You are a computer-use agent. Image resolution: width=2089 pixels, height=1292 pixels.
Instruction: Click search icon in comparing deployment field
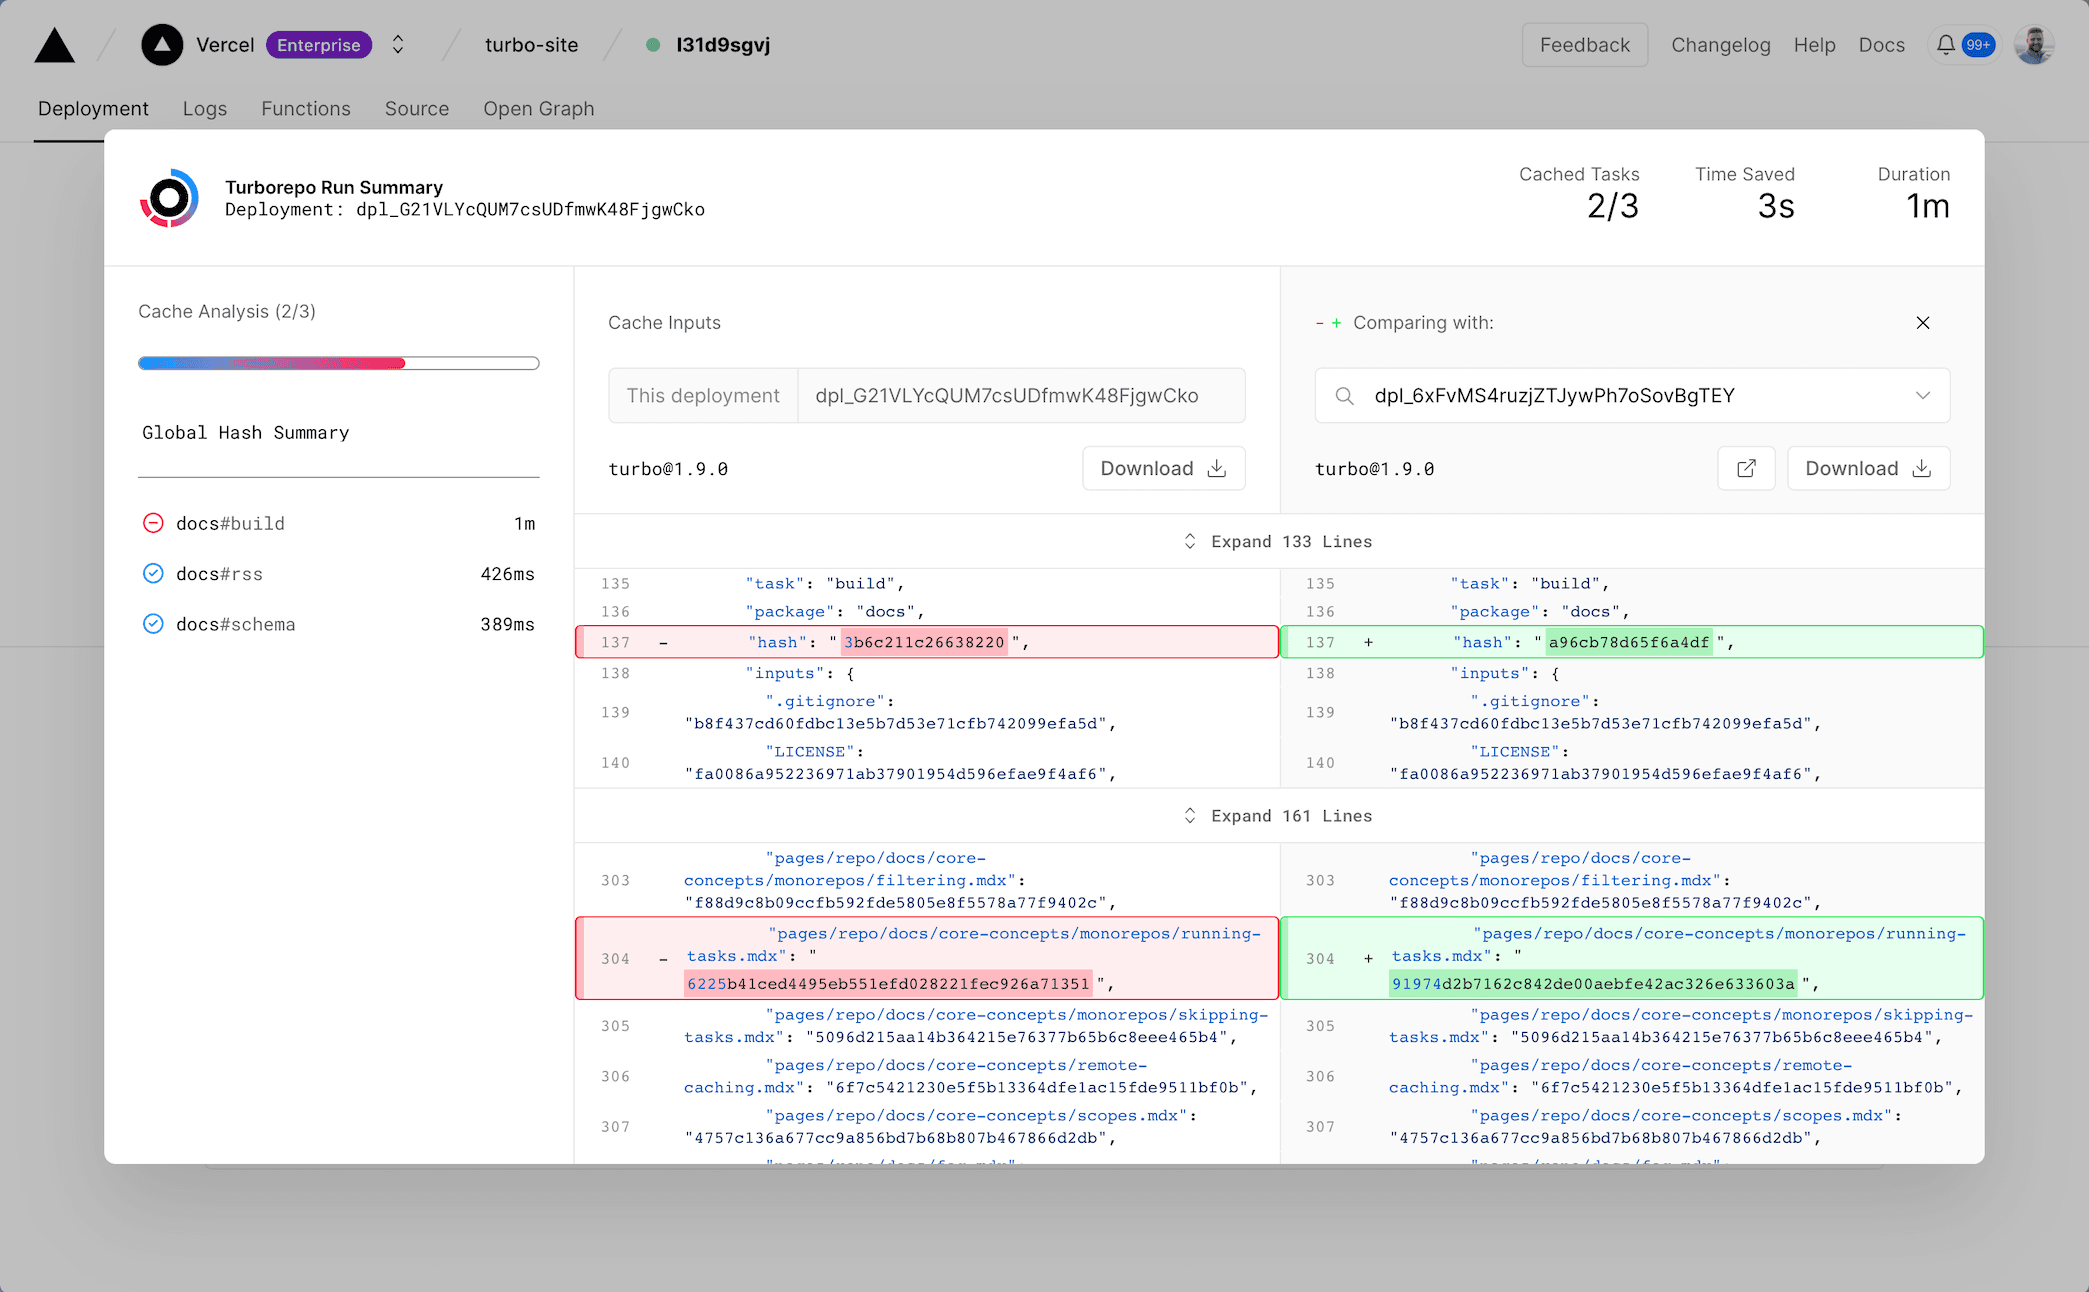pyautogui.click(x=1345, y=396)
